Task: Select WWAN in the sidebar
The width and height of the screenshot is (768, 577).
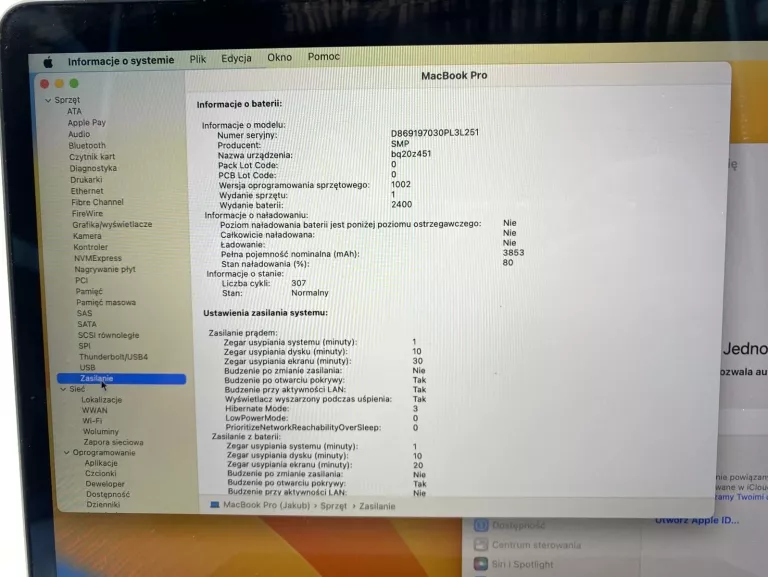Action: [x=95, y=410]
